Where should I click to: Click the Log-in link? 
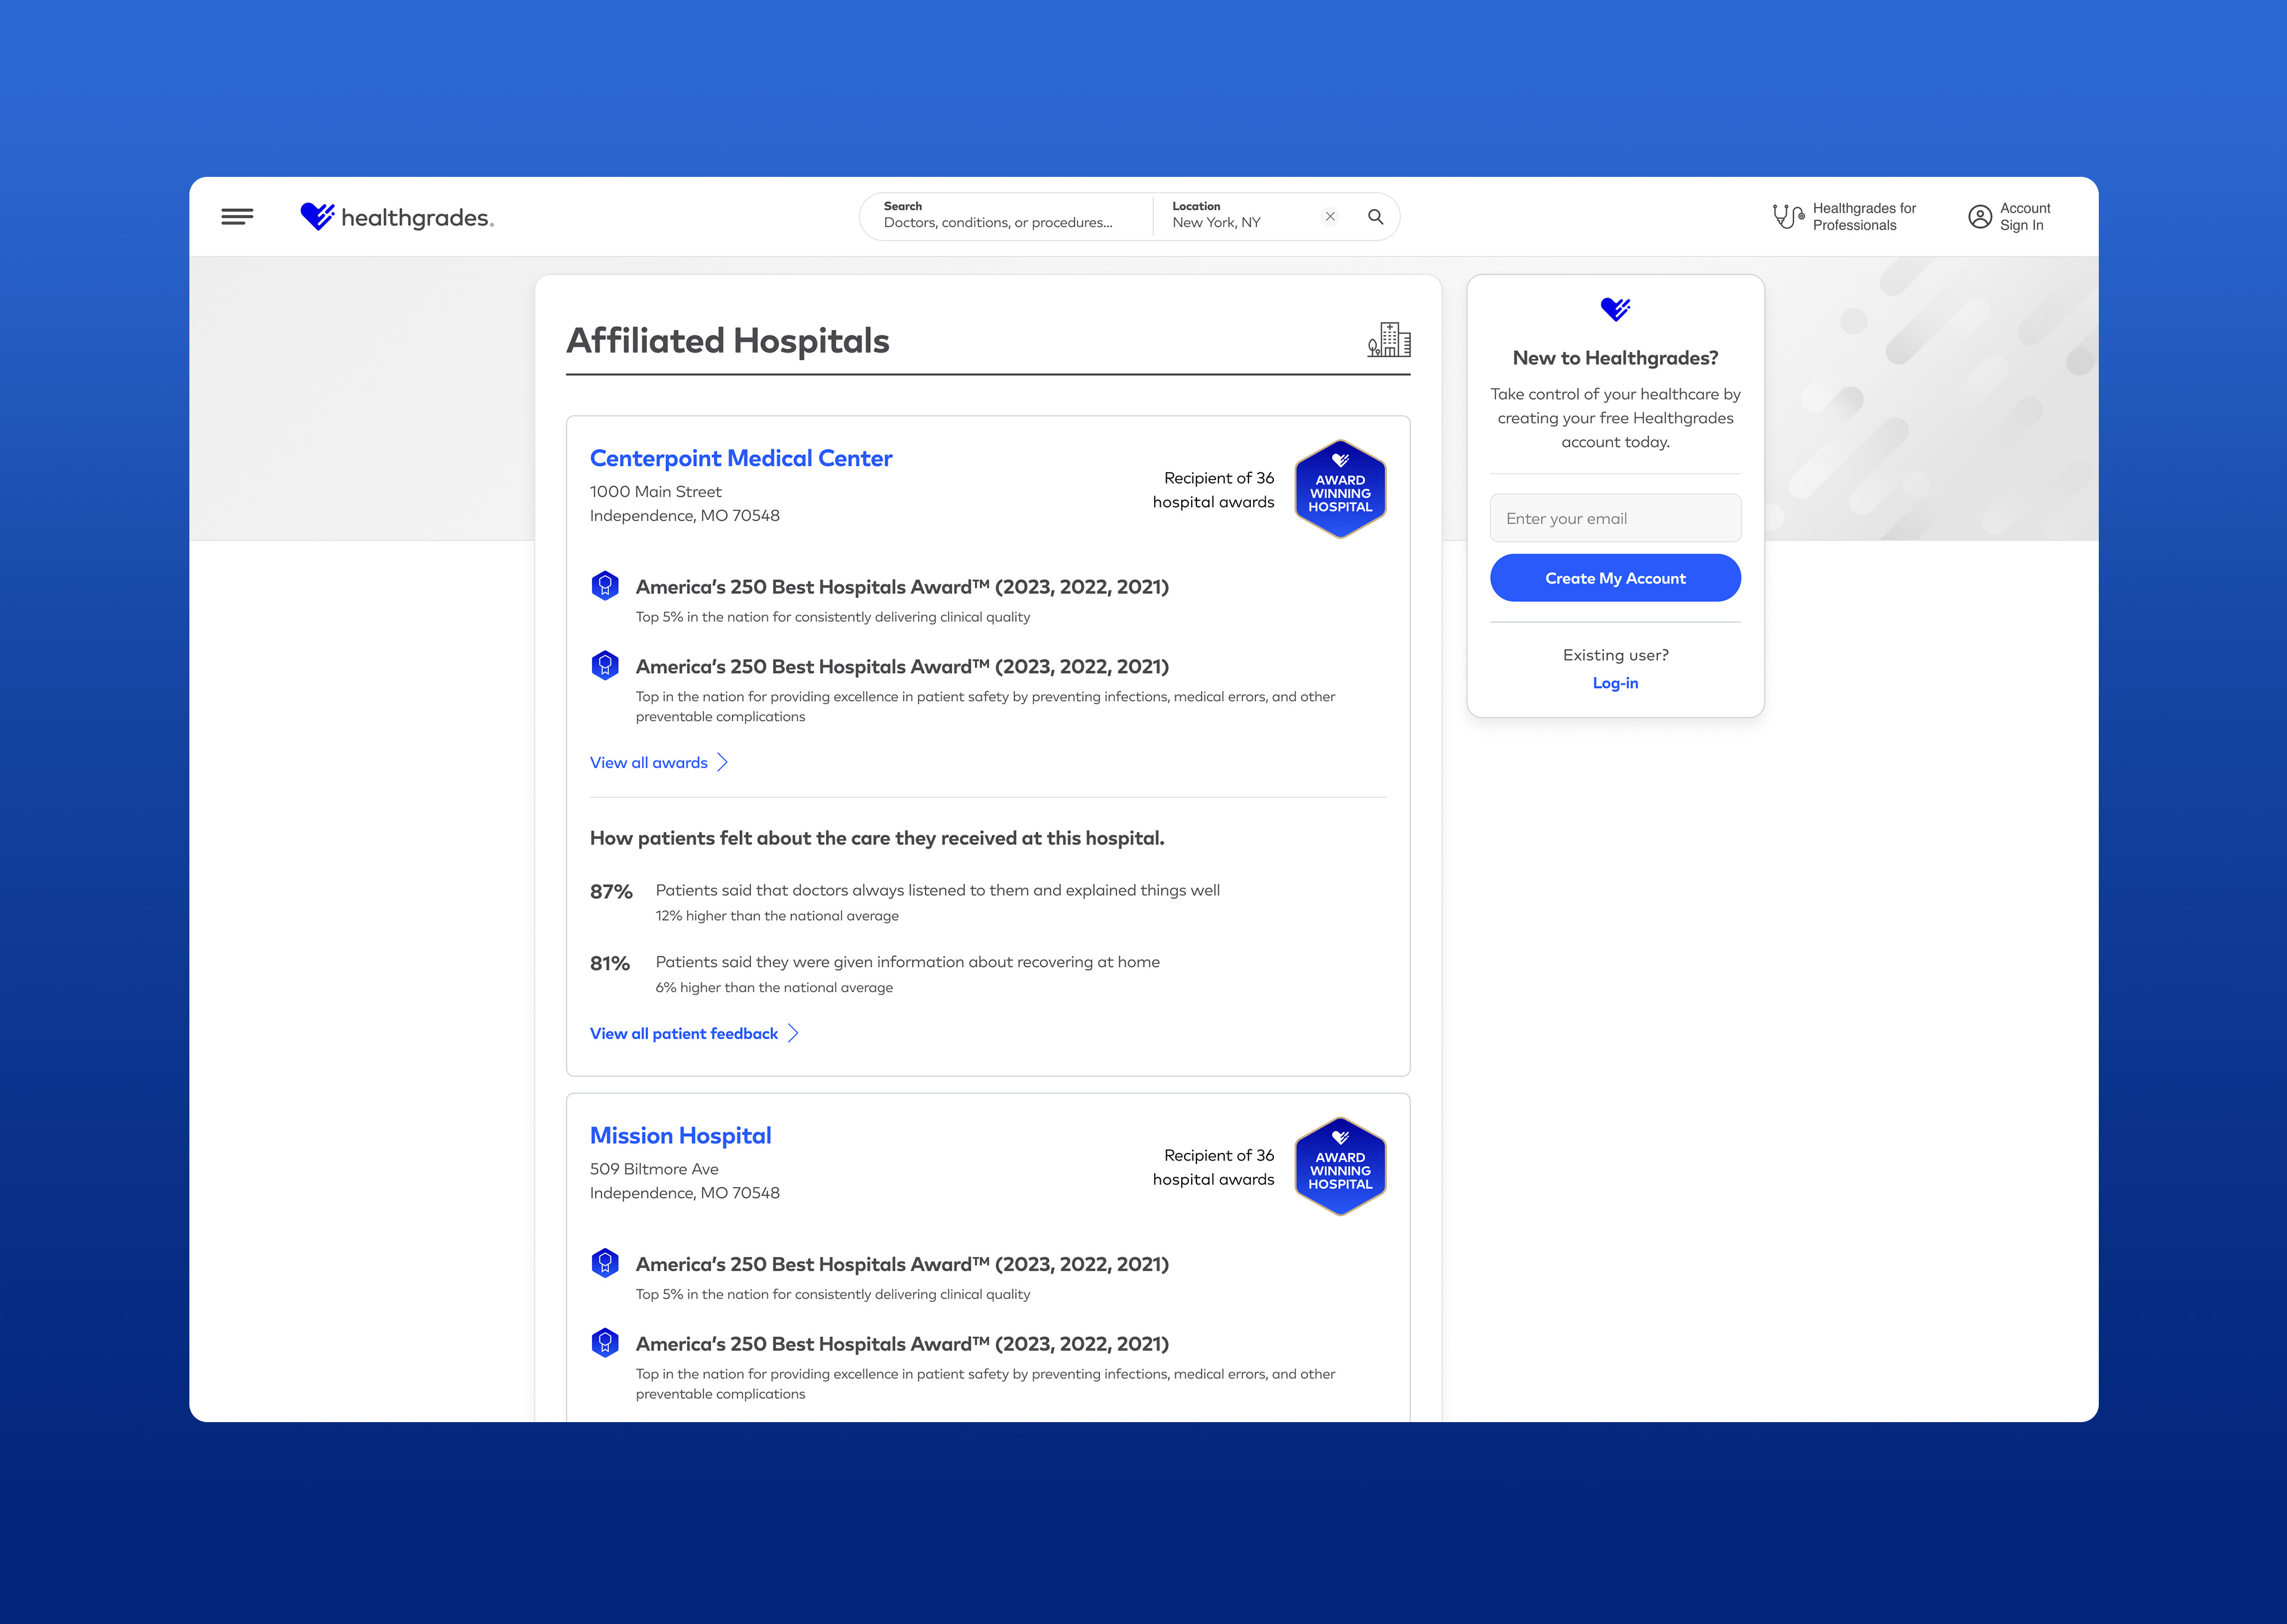(1615, 683)
